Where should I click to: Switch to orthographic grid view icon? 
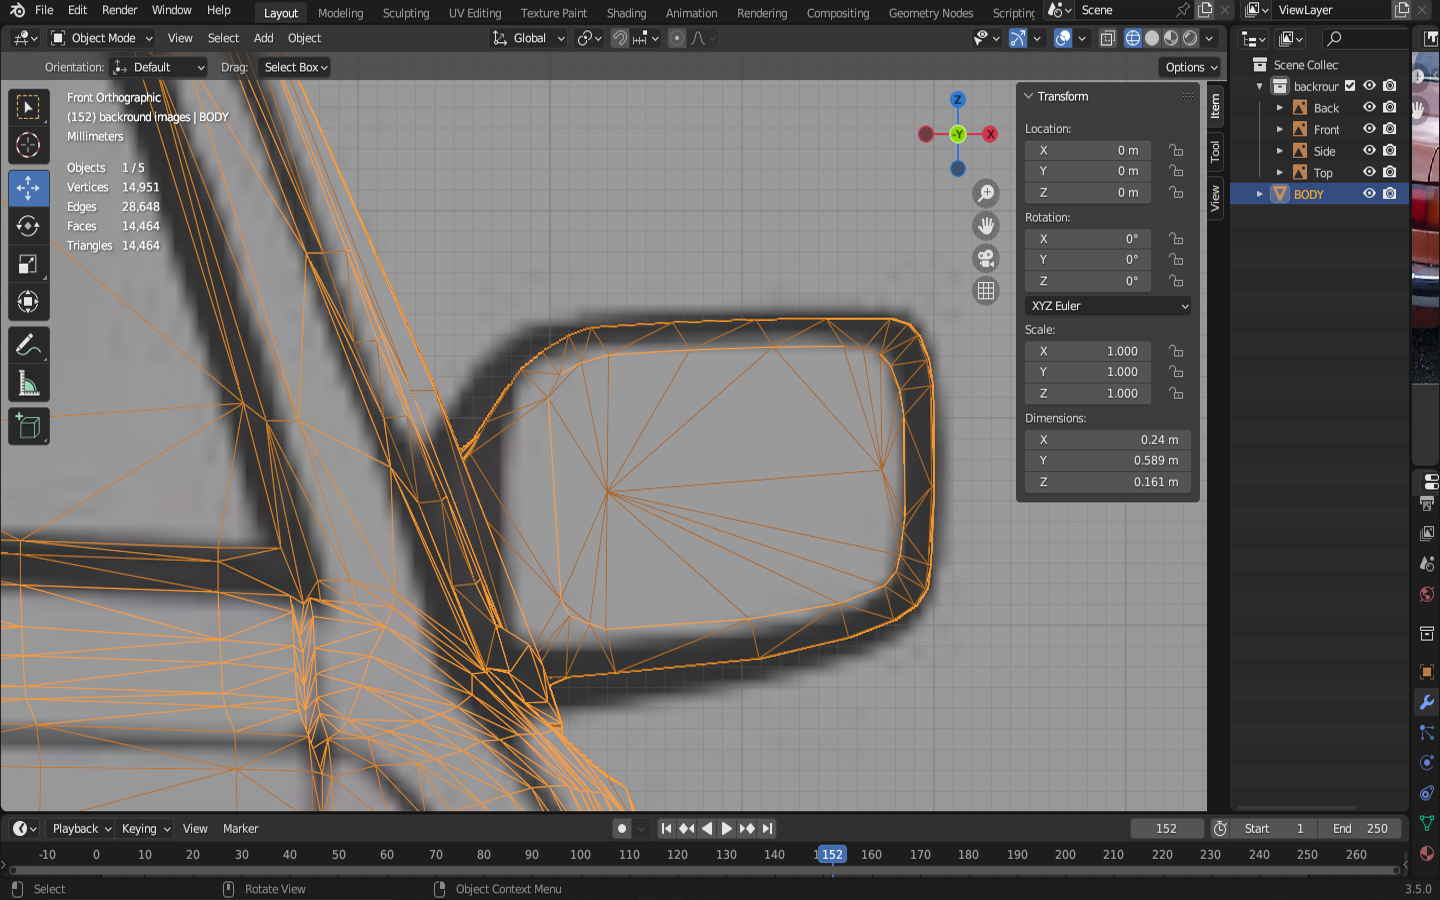point(986,291)
